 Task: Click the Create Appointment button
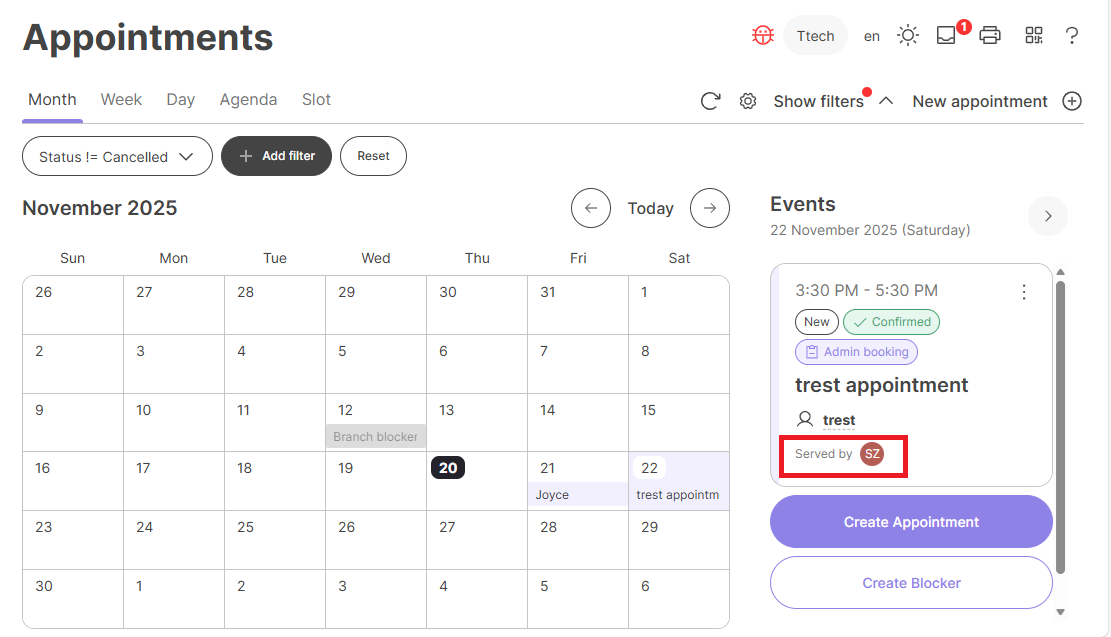(911, 522)
